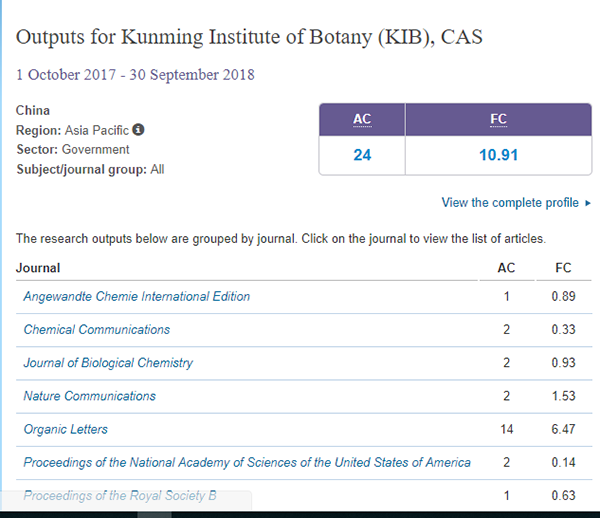Click Nature Communications FC value 1.53
600x518 pixels.
pos(563,396)
